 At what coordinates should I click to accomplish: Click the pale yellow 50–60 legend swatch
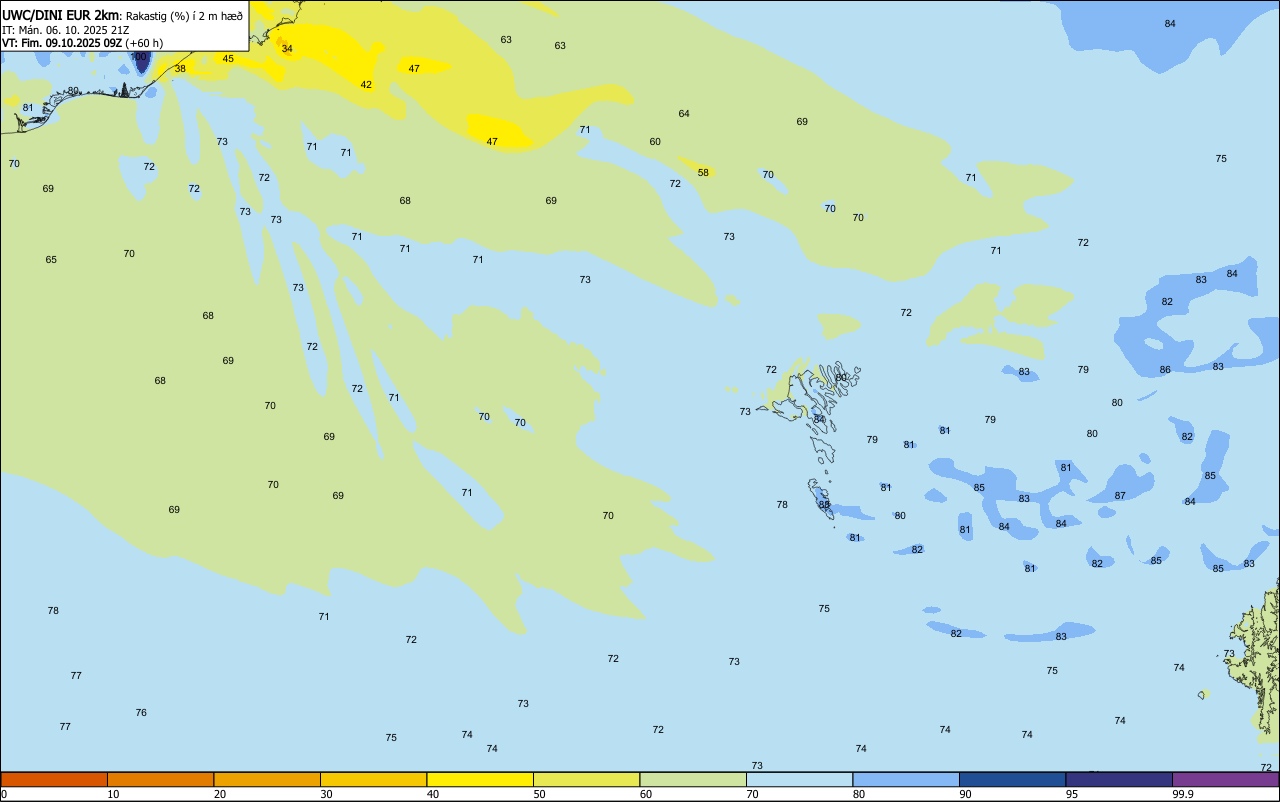pyautogui.click(x=586, y=779)
